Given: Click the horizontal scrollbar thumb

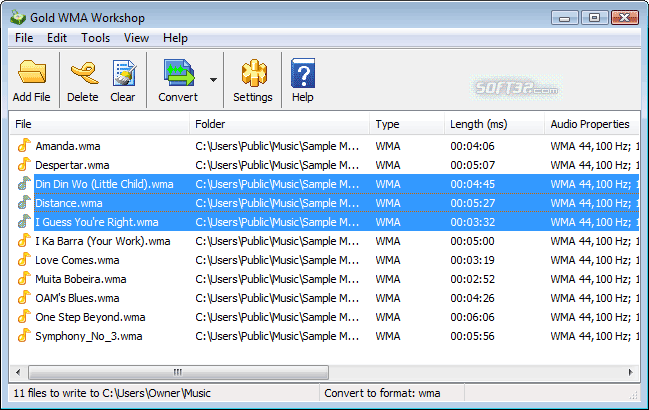Looking at the screenshot, I should pos(178,372).
